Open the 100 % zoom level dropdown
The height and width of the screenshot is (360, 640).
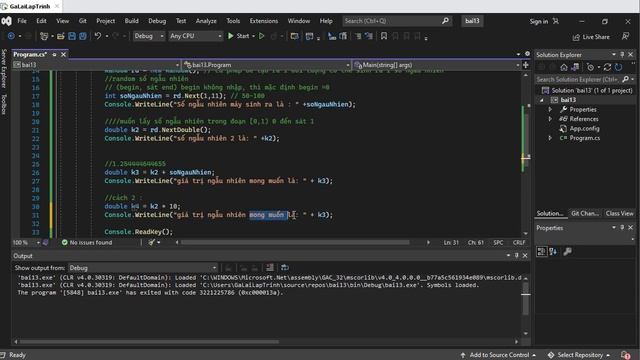(26, 242)
